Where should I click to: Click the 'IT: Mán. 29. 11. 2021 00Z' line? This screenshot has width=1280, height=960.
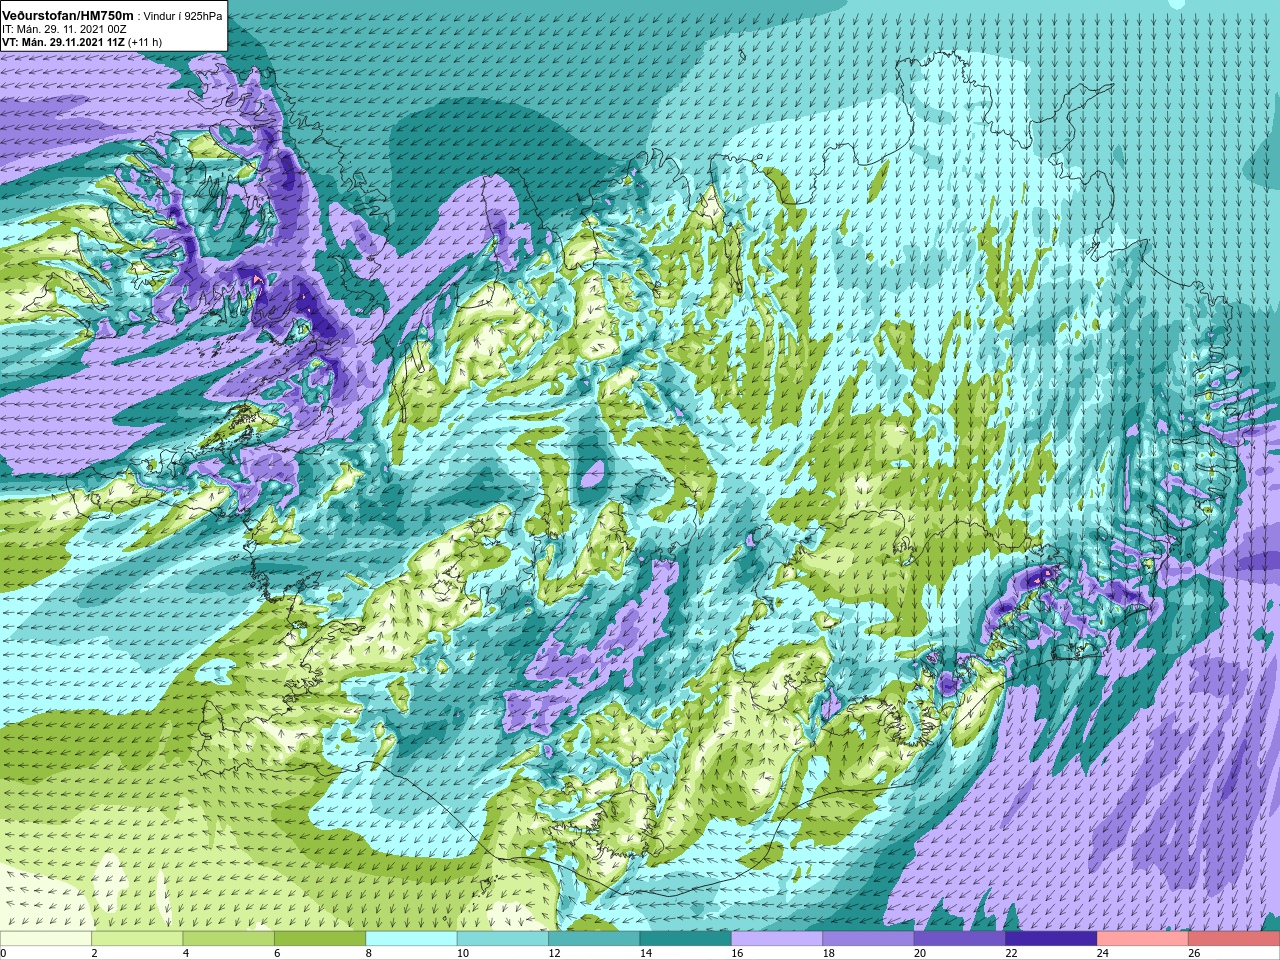click(x=64, y=30)
